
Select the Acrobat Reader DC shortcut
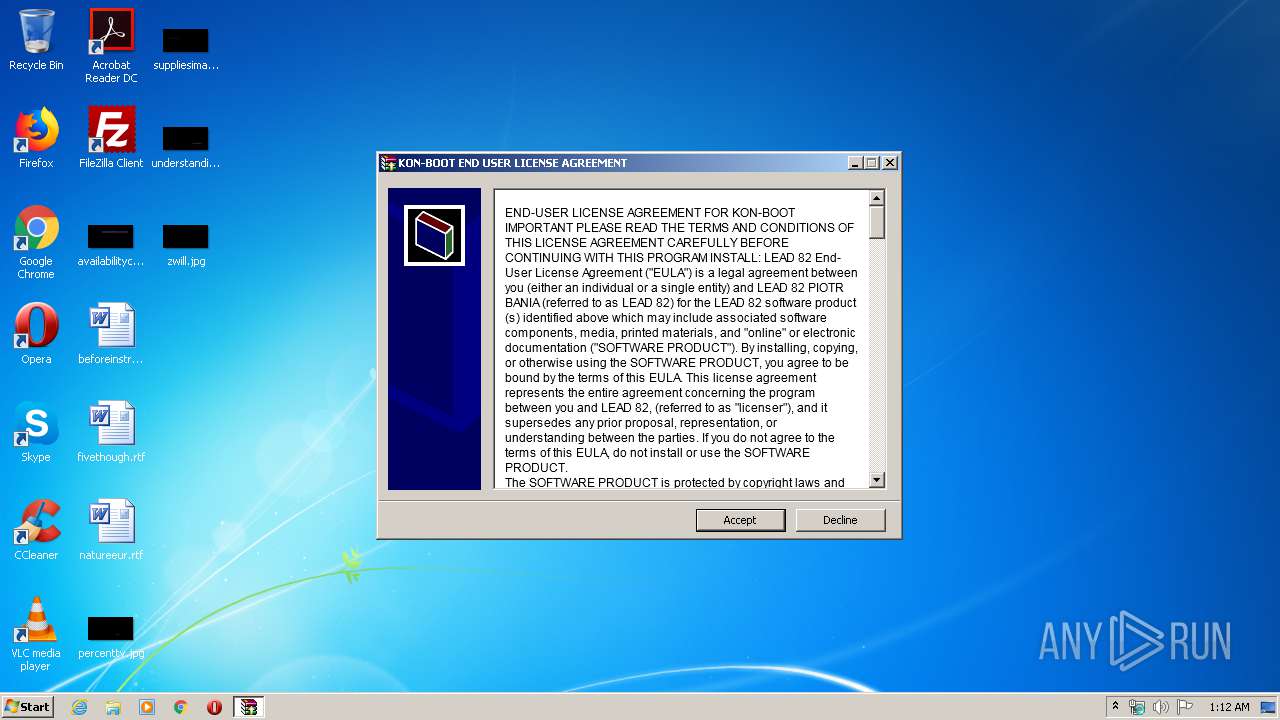[x=111, y=46]
